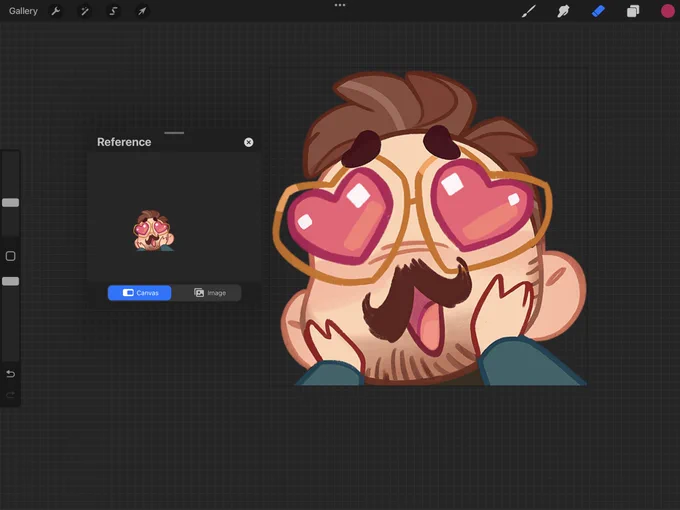Open the Layers panel
Viewport: 680px width, 510px height.
[633, 11]
